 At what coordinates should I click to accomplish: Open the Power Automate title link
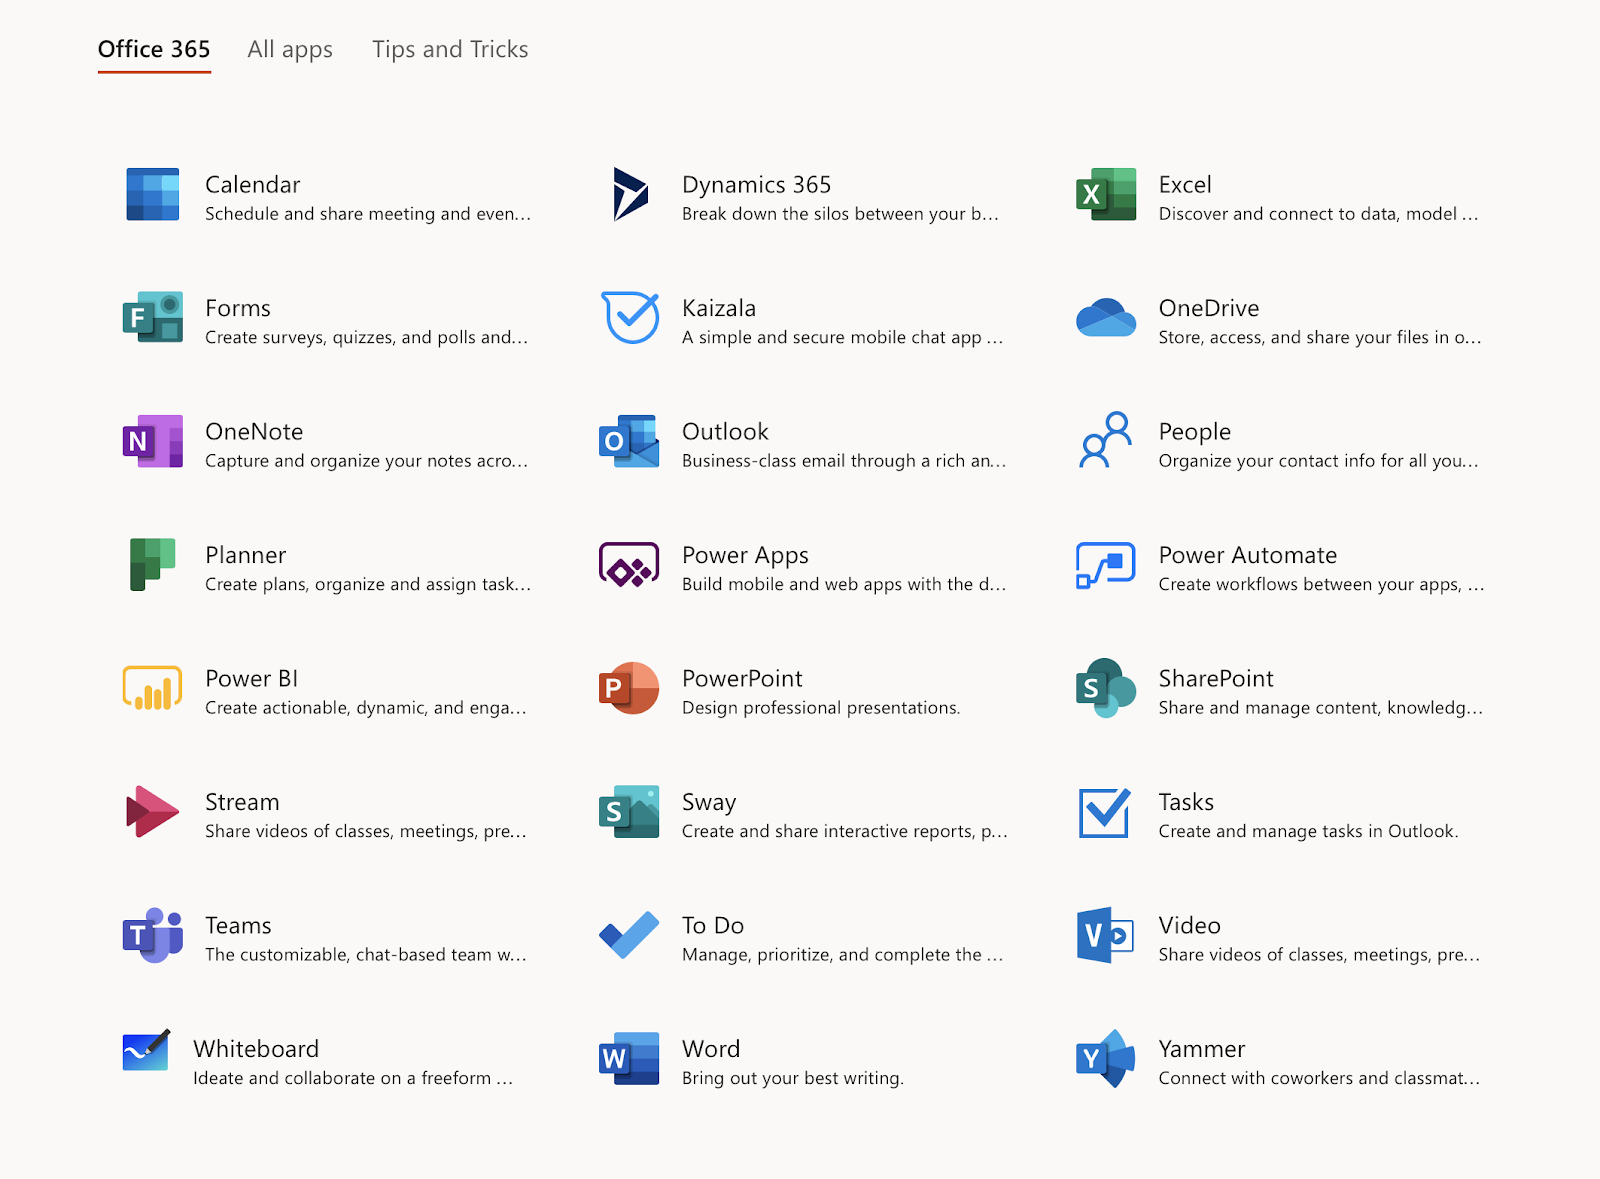[1248, 555]
